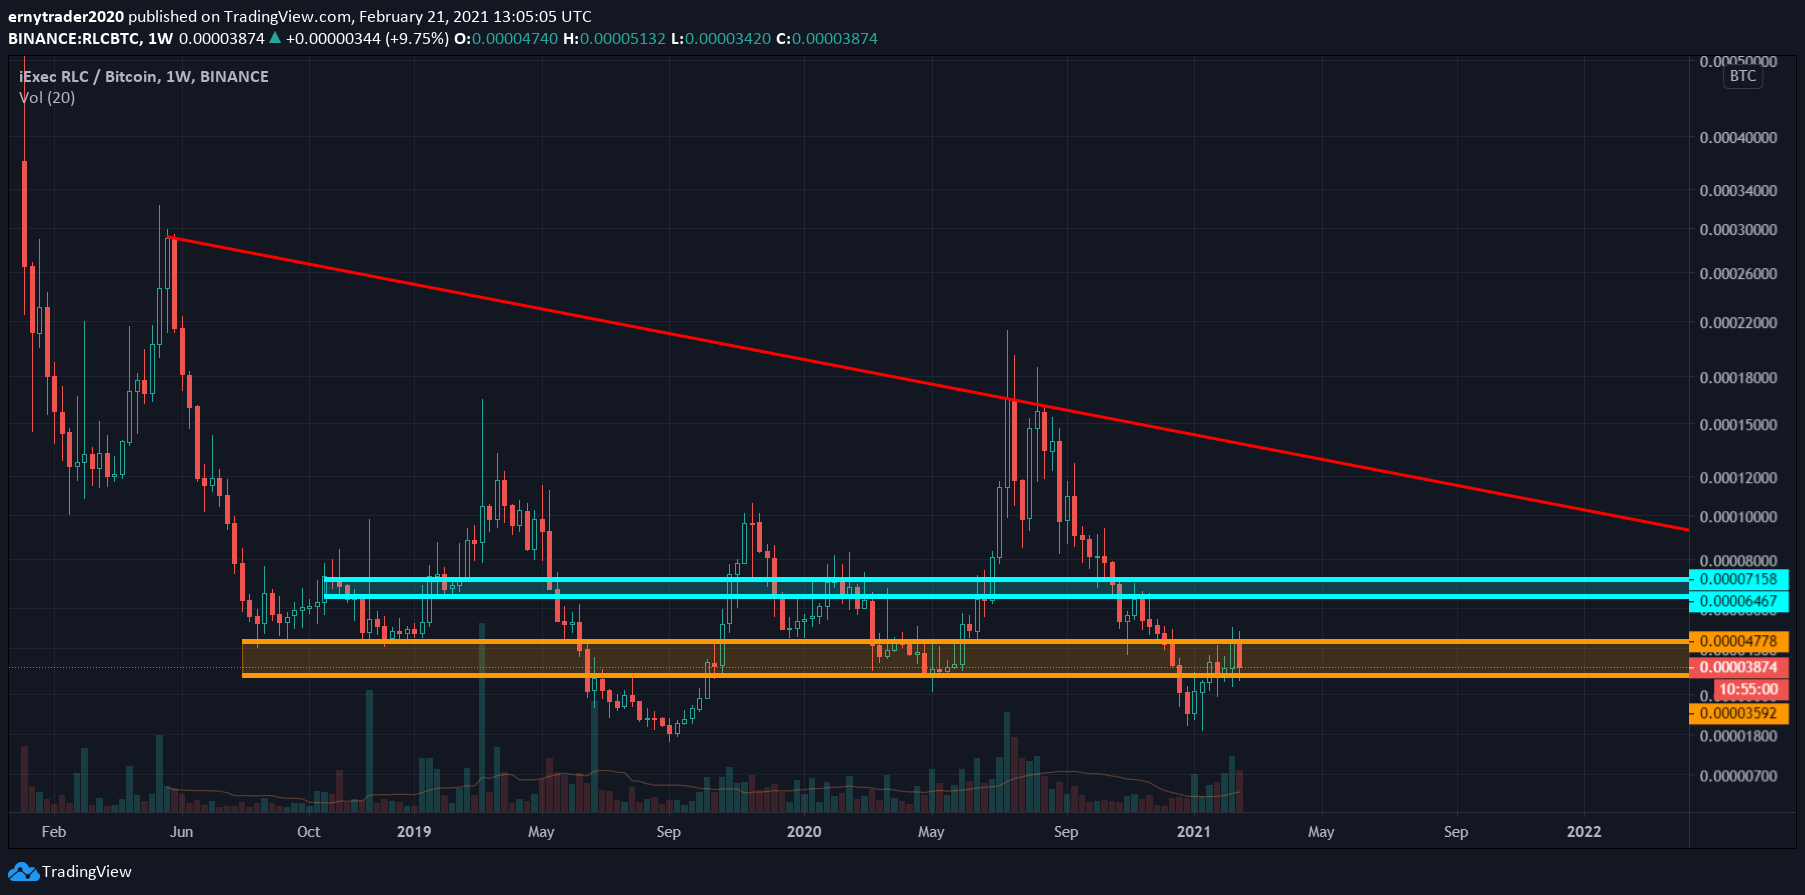Click the 2022 label on time axis
This screenshot has width=1805, height=895.
tap(1583, 831)
